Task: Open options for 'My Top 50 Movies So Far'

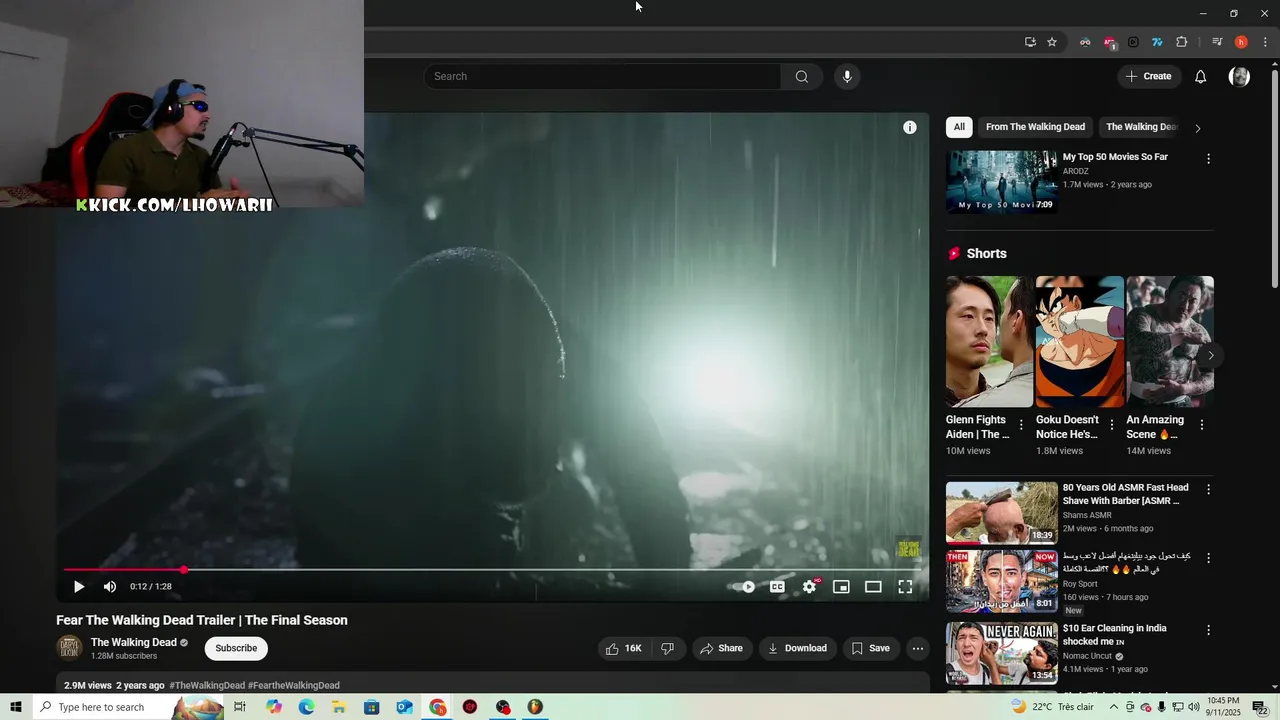Action: tap(1208, 159)
